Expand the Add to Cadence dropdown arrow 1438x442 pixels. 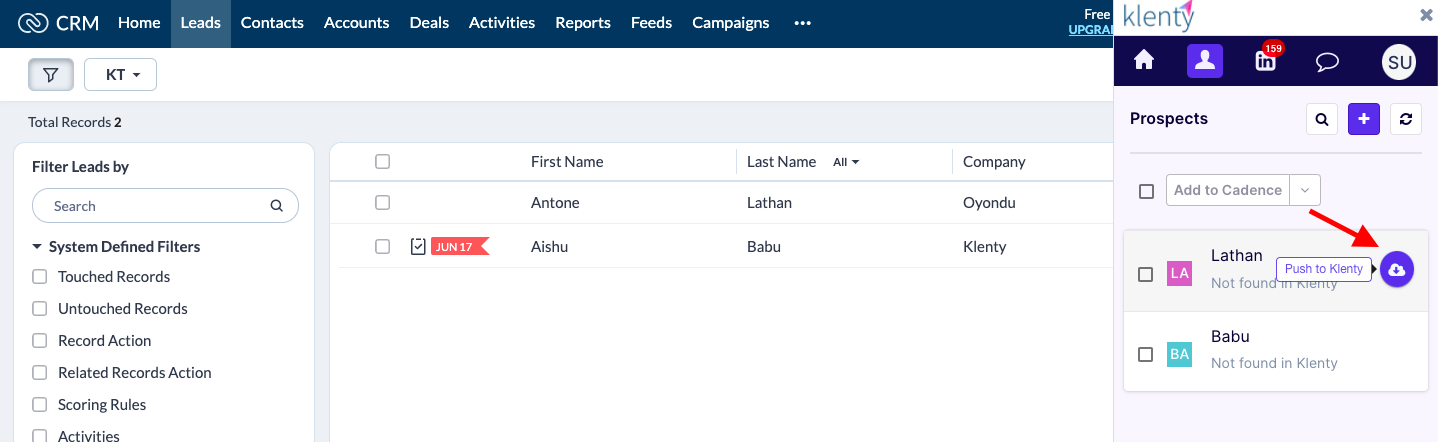[x=1305, y=190]
